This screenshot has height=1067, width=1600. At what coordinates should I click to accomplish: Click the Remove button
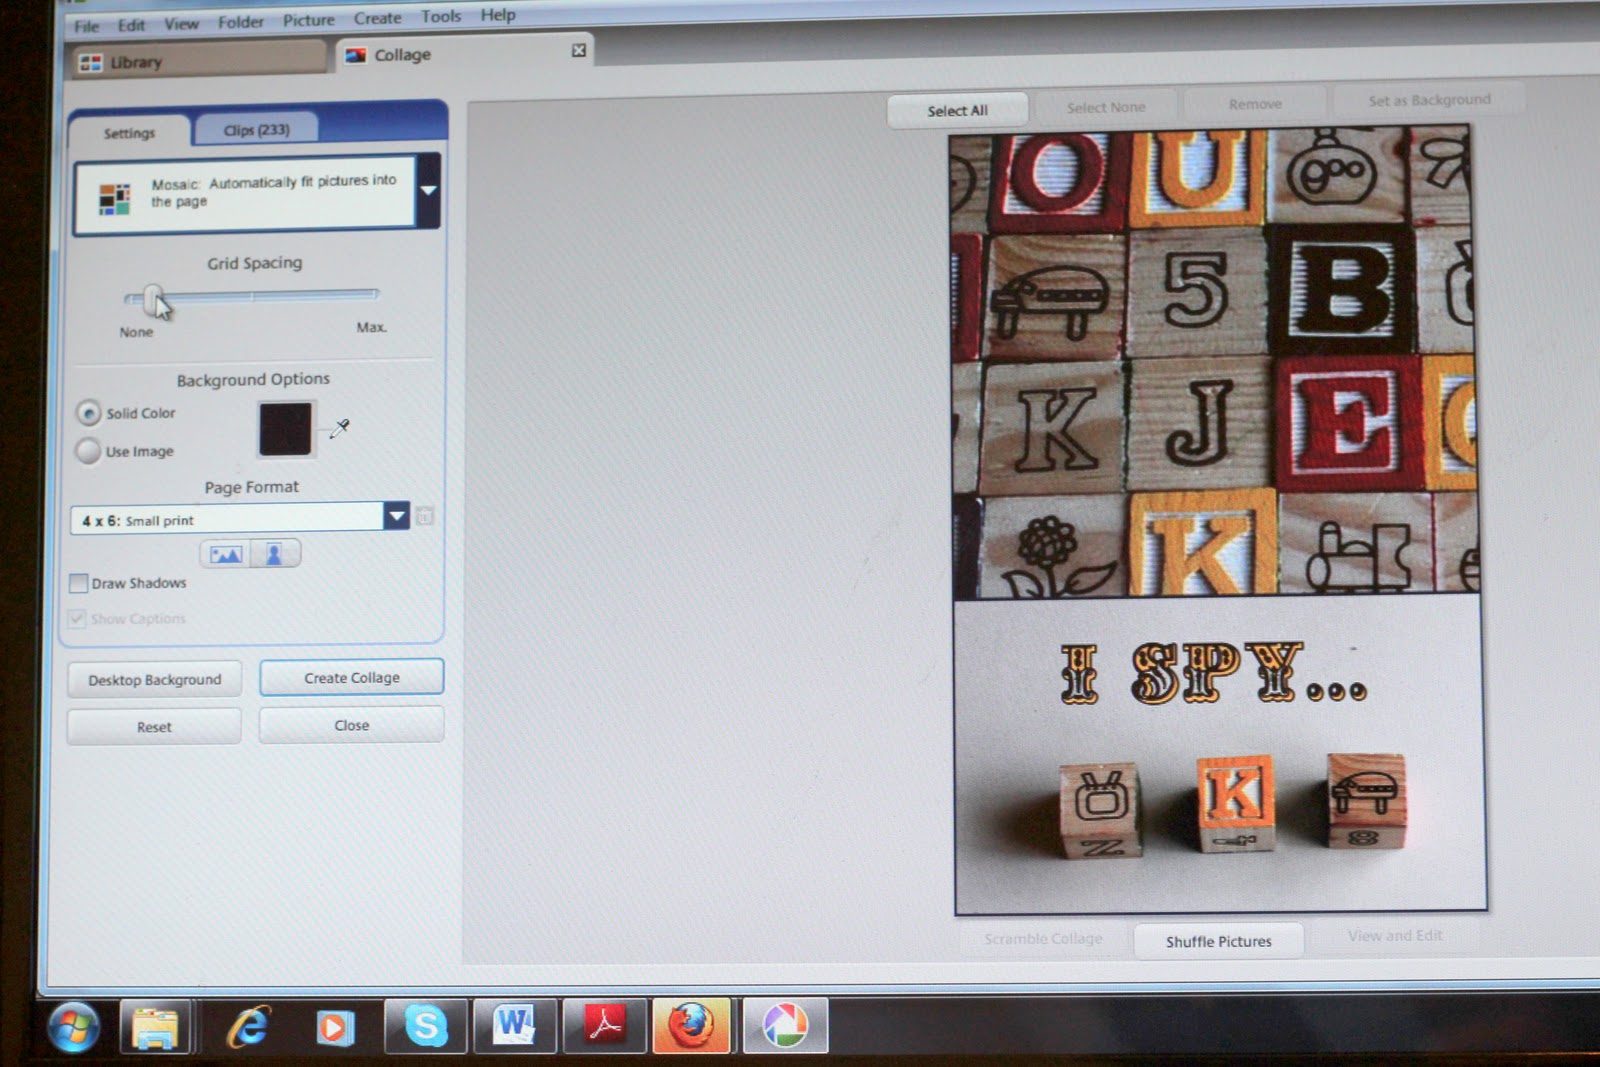1255,103
